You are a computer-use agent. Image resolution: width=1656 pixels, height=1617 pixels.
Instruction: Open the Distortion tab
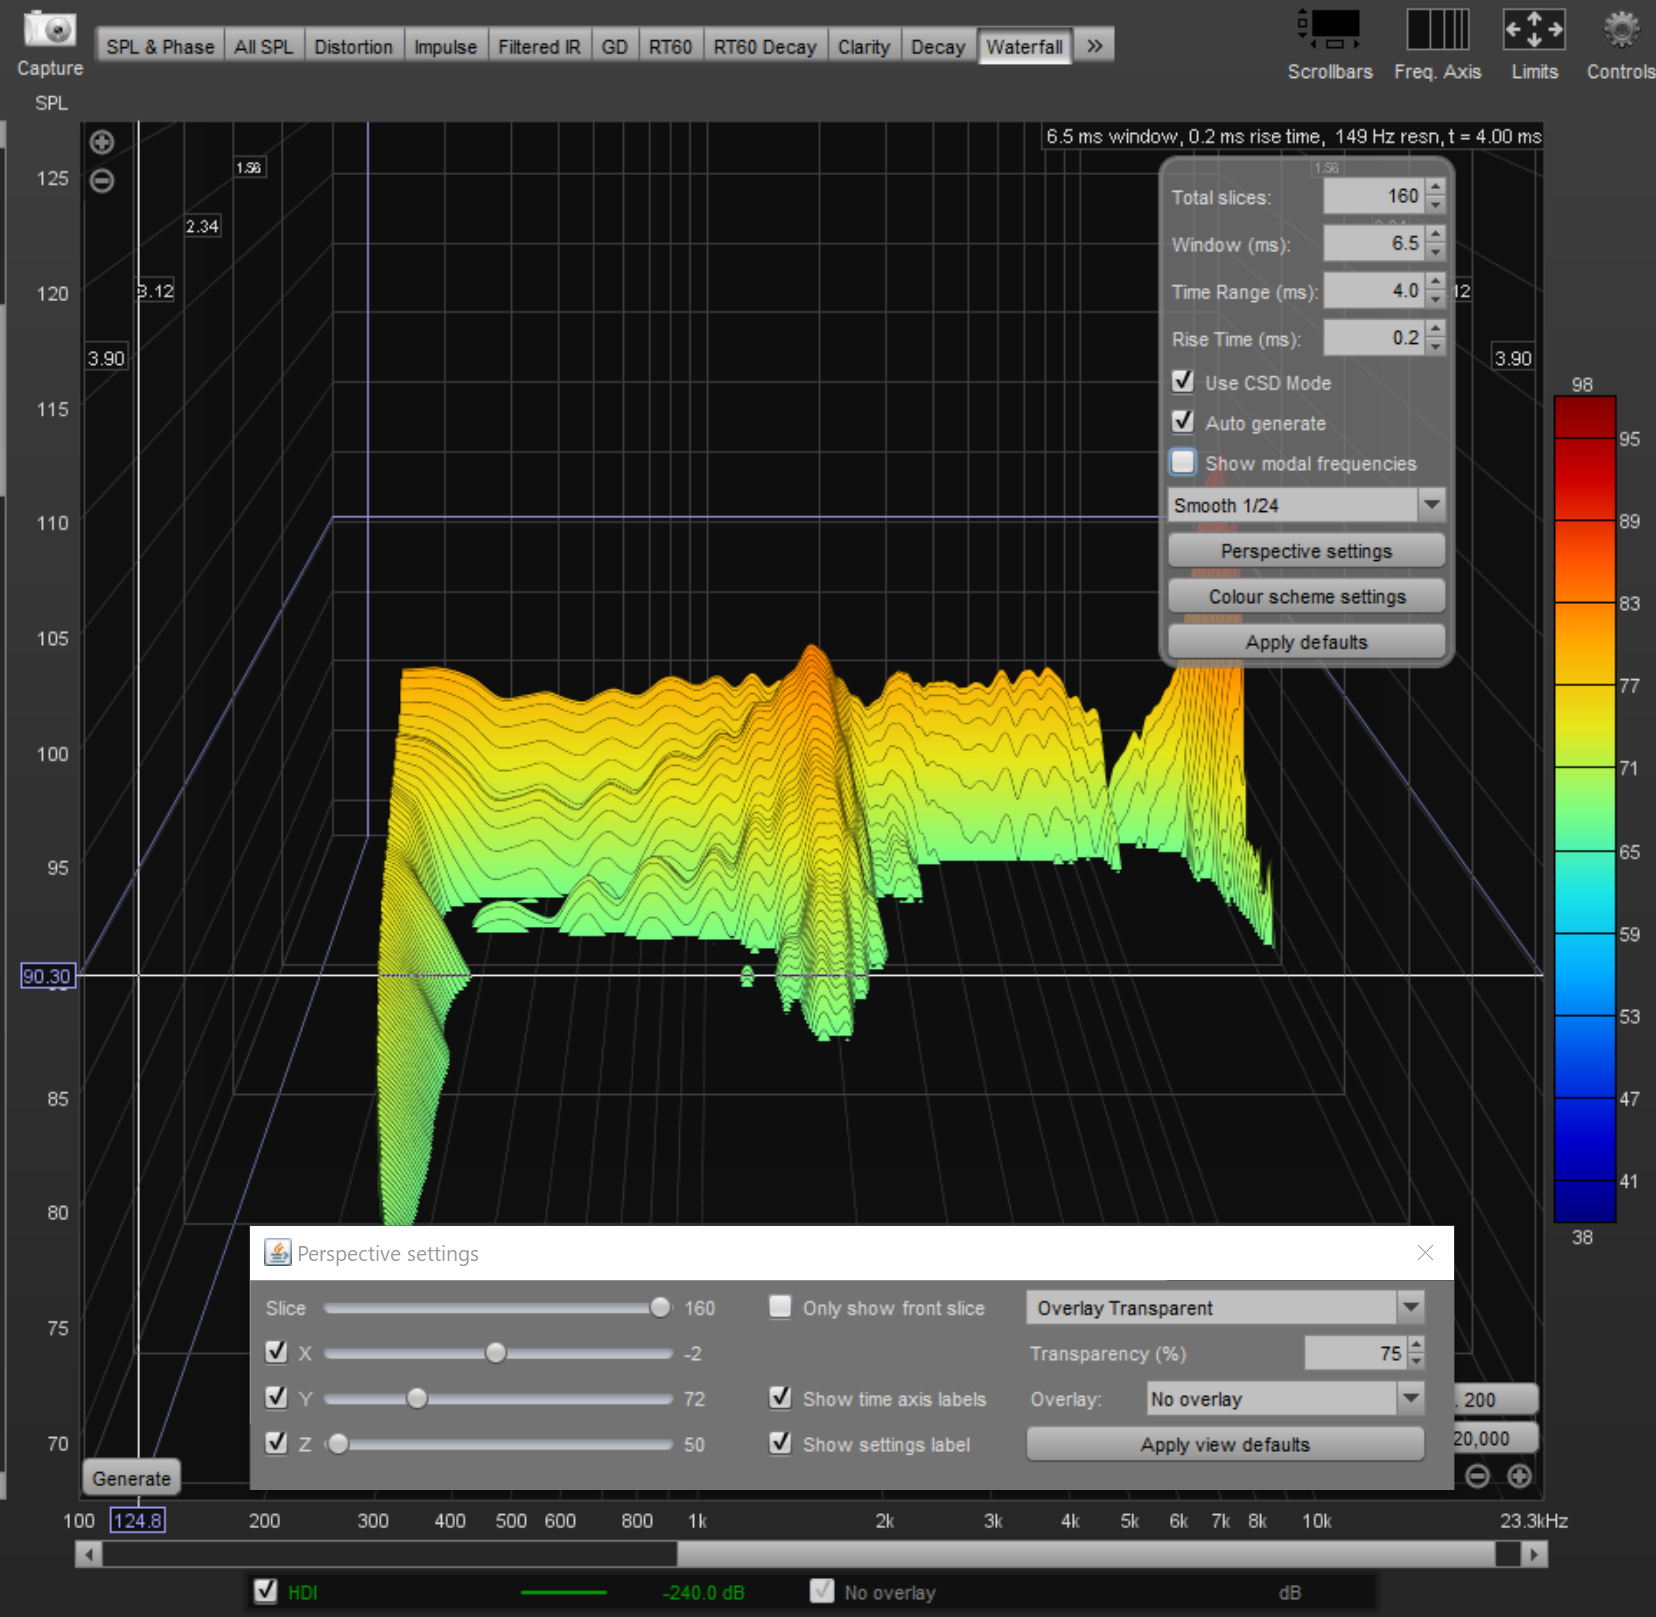click(353, 47)
